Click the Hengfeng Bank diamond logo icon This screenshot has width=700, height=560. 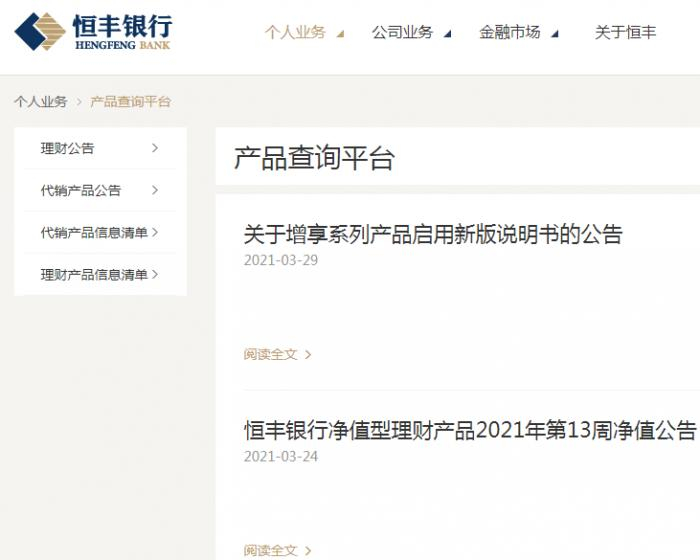click(x=40, y=31)
